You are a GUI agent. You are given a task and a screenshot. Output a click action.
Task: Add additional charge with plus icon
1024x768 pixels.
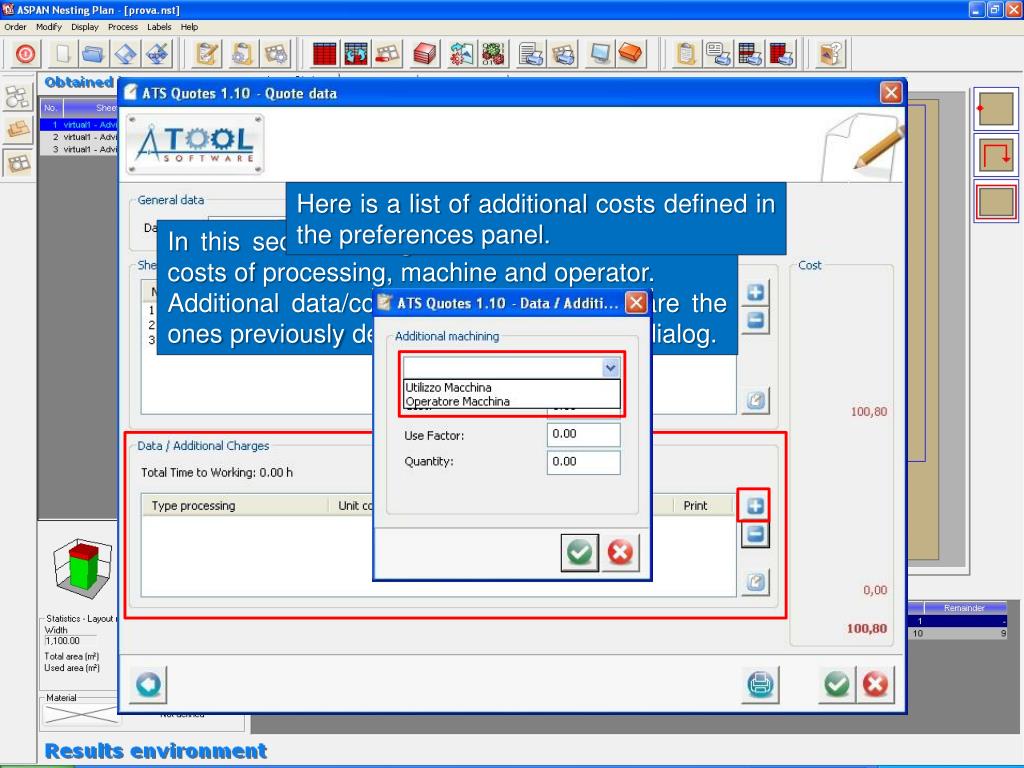(x=756, y=505)
